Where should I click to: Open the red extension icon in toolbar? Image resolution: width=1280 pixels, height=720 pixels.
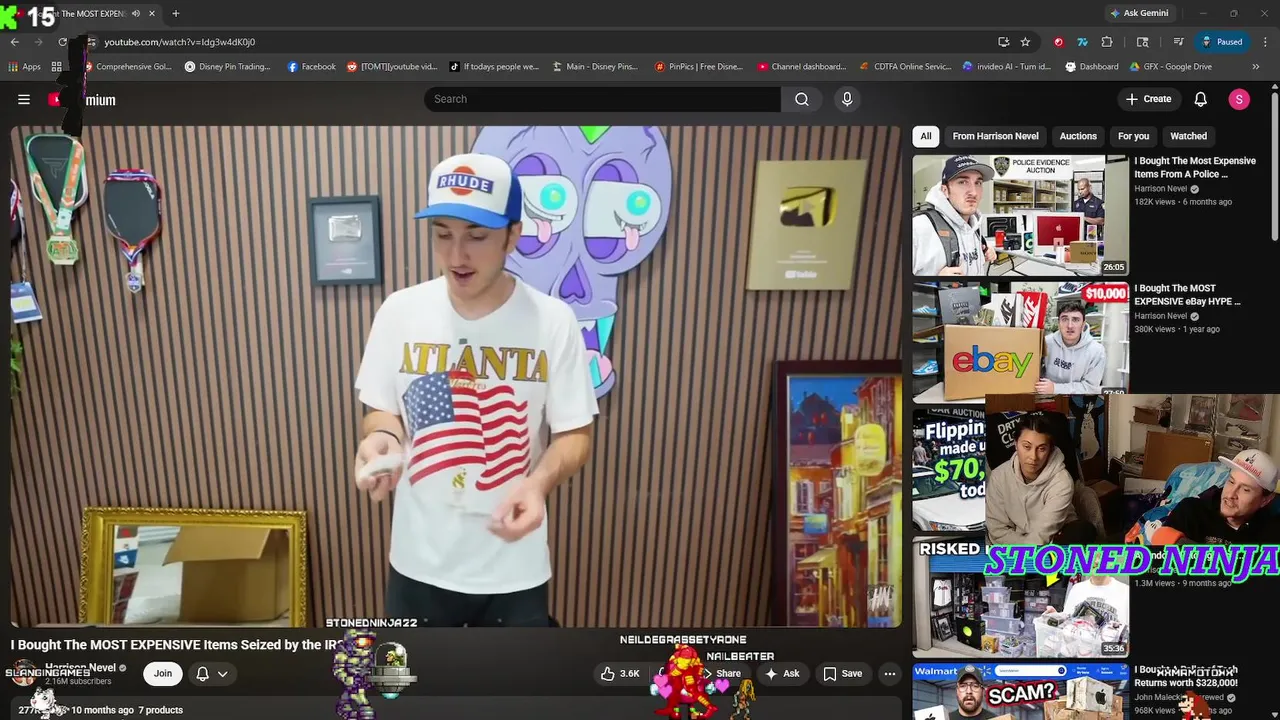point(1059,42)
